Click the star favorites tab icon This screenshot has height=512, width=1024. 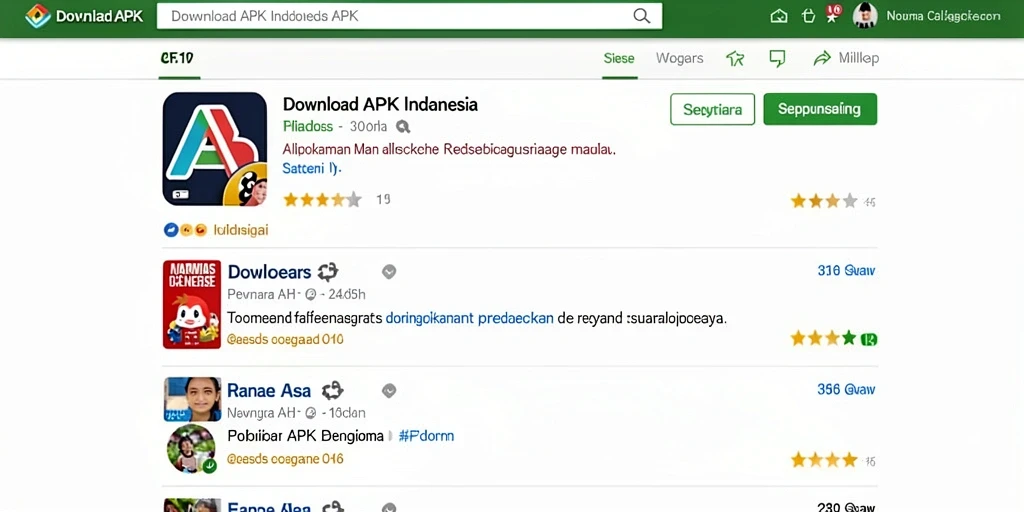tap(735, 59)
